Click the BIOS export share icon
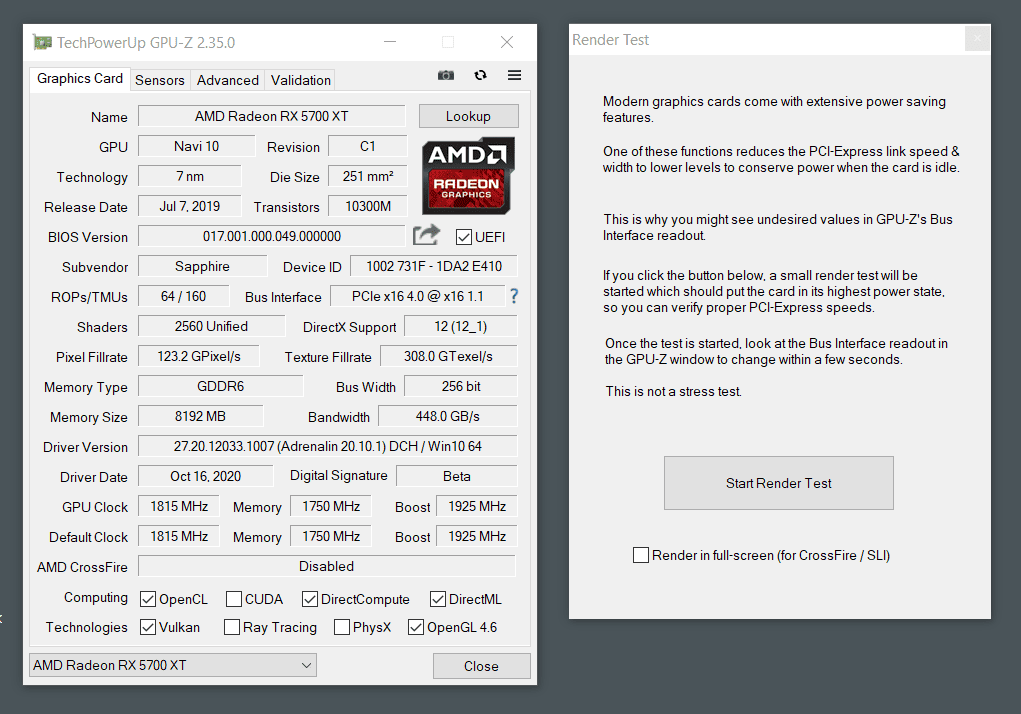This screenshot has height=714, width=1021. click(x=427, y=235)
